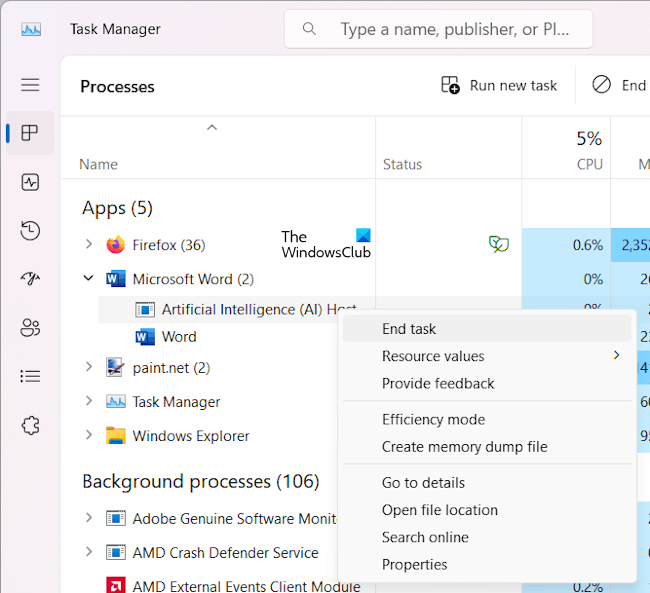Image resolution: width=650 pixels, height=593 pixels.
Task: Click the Run new task button
Action: 499,86
